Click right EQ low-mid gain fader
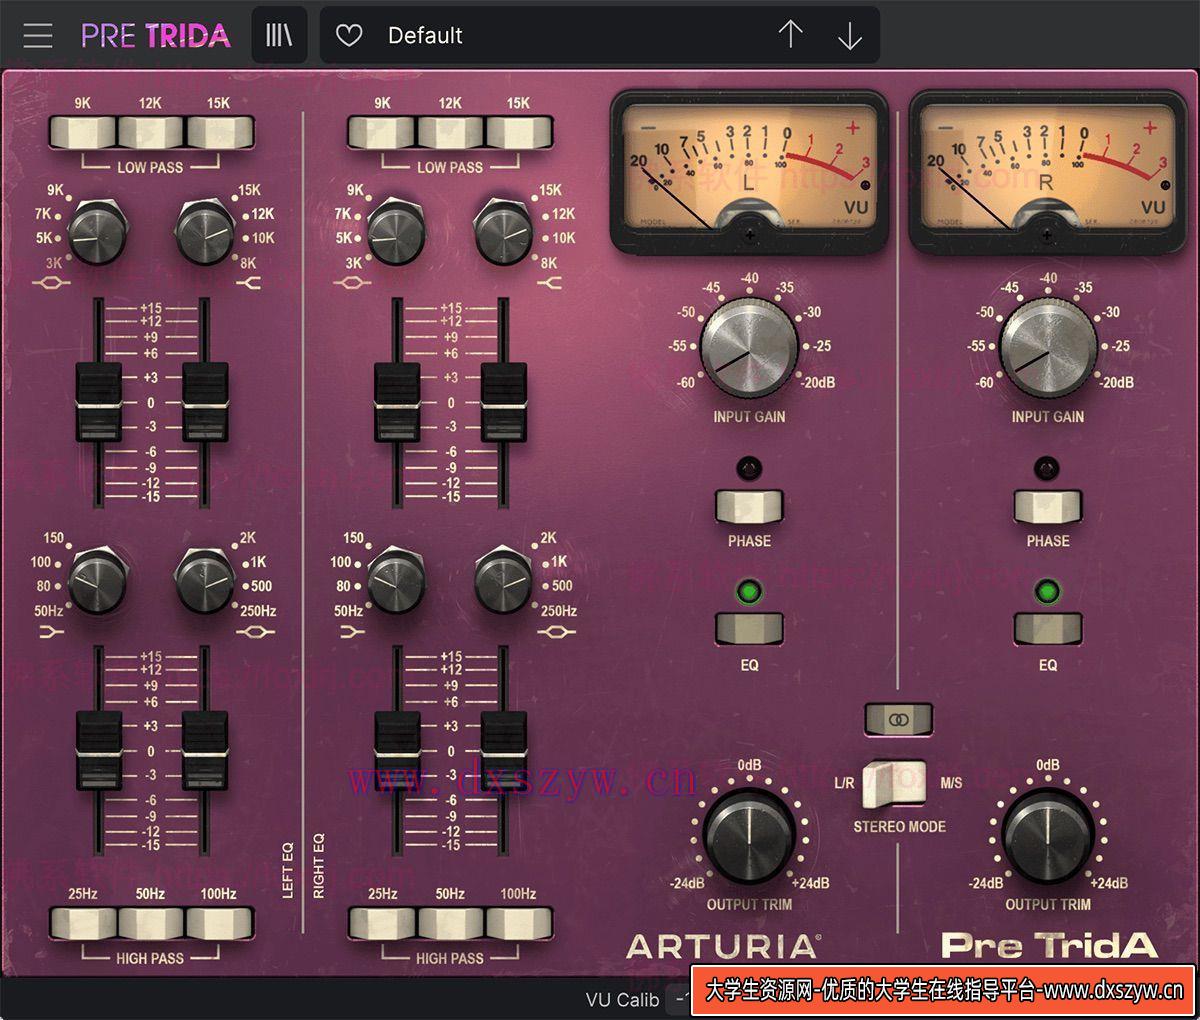The image size is (1200, 1020). (x=503, y=751)
